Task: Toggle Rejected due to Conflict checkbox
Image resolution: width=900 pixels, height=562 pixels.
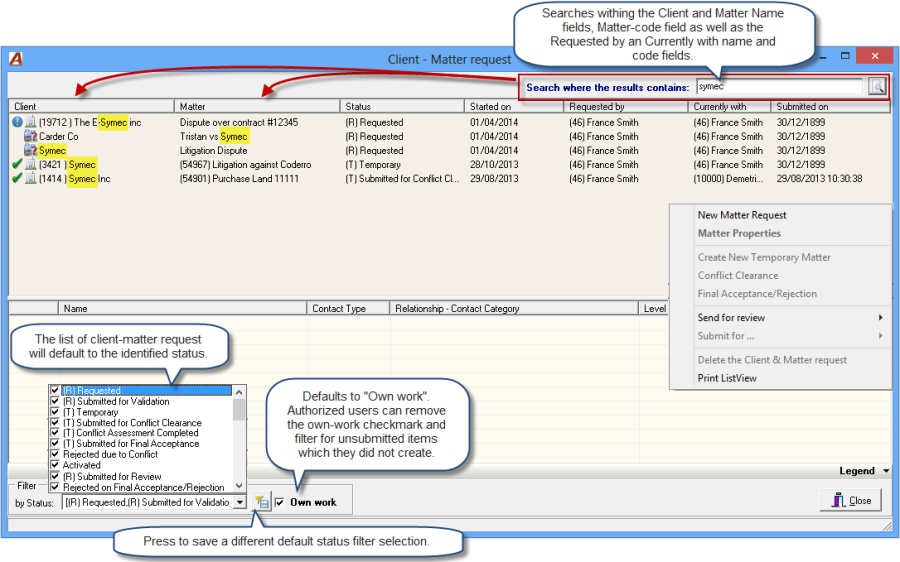Action: click(55, 454)
